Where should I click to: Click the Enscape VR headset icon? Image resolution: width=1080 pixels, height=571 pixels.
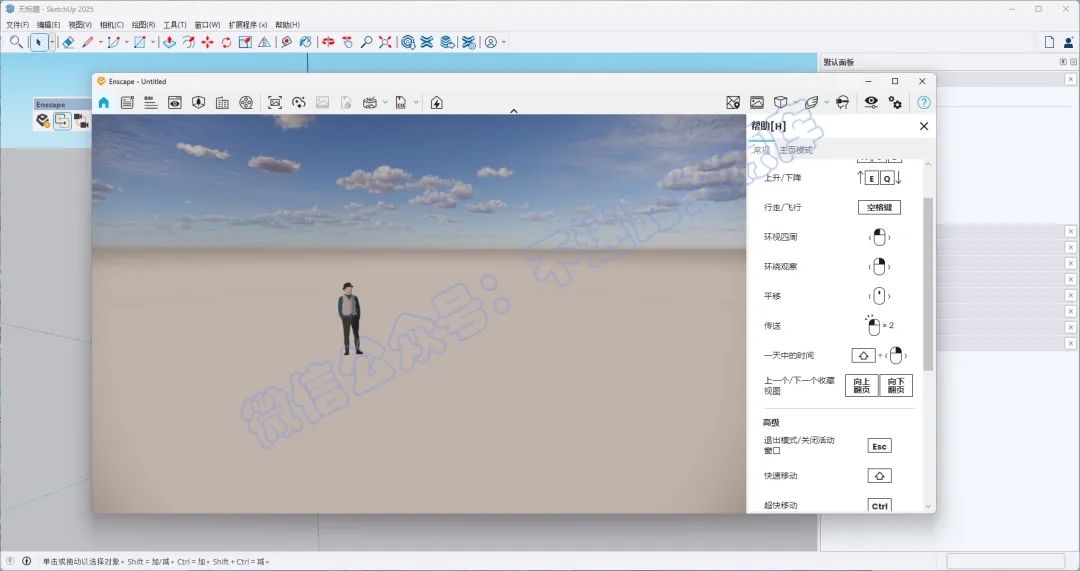[842, 103]
